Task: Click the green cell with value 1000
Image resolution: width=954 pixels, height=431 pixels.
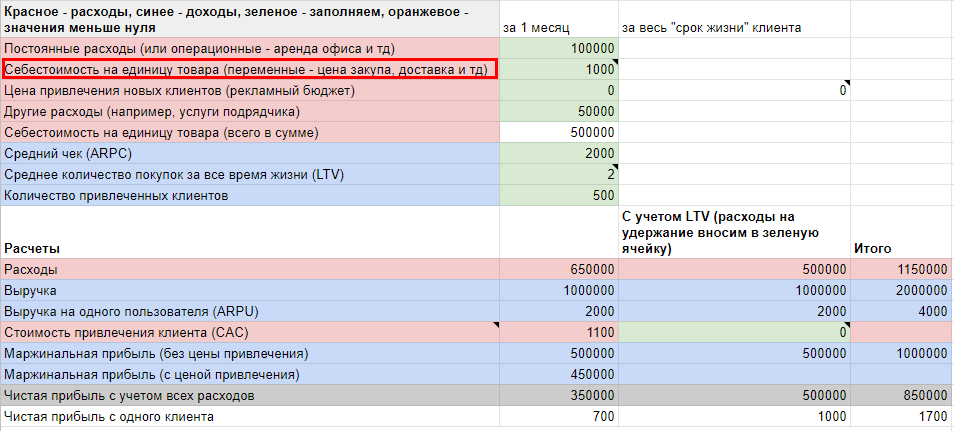Action: 559,69
